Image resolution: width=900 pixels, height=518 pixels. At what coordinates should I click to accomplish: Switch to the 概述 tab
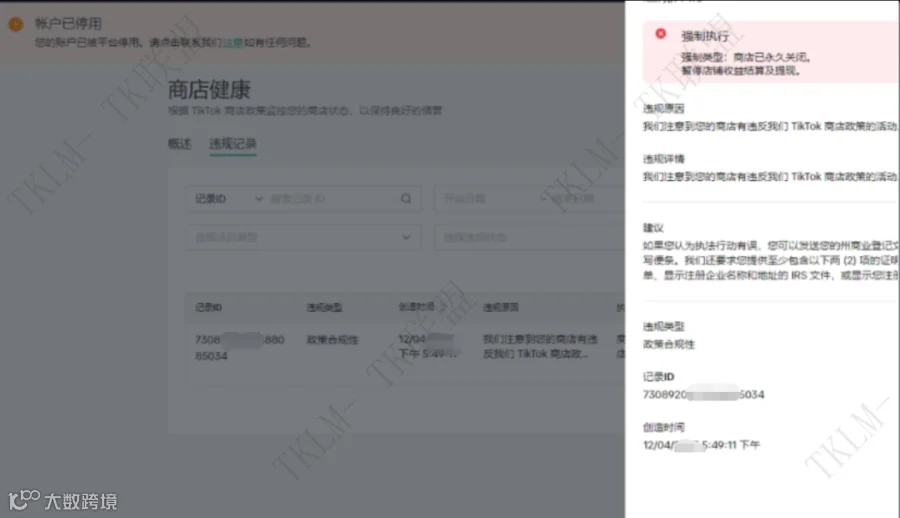pos(179,144)
